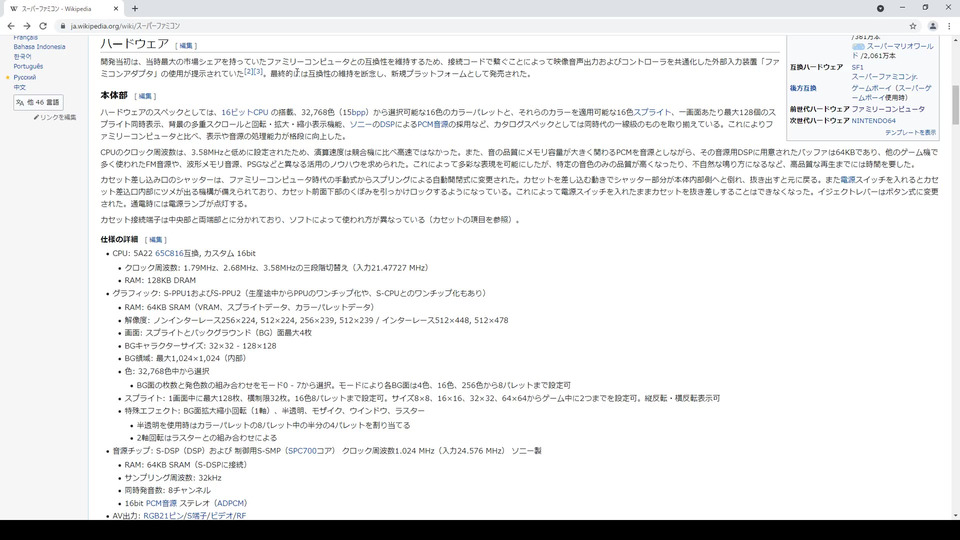Viewport: 960px width, 540px height.
Task: Click the vertical scrollbar thumb
Action: (x=955, y=105)
